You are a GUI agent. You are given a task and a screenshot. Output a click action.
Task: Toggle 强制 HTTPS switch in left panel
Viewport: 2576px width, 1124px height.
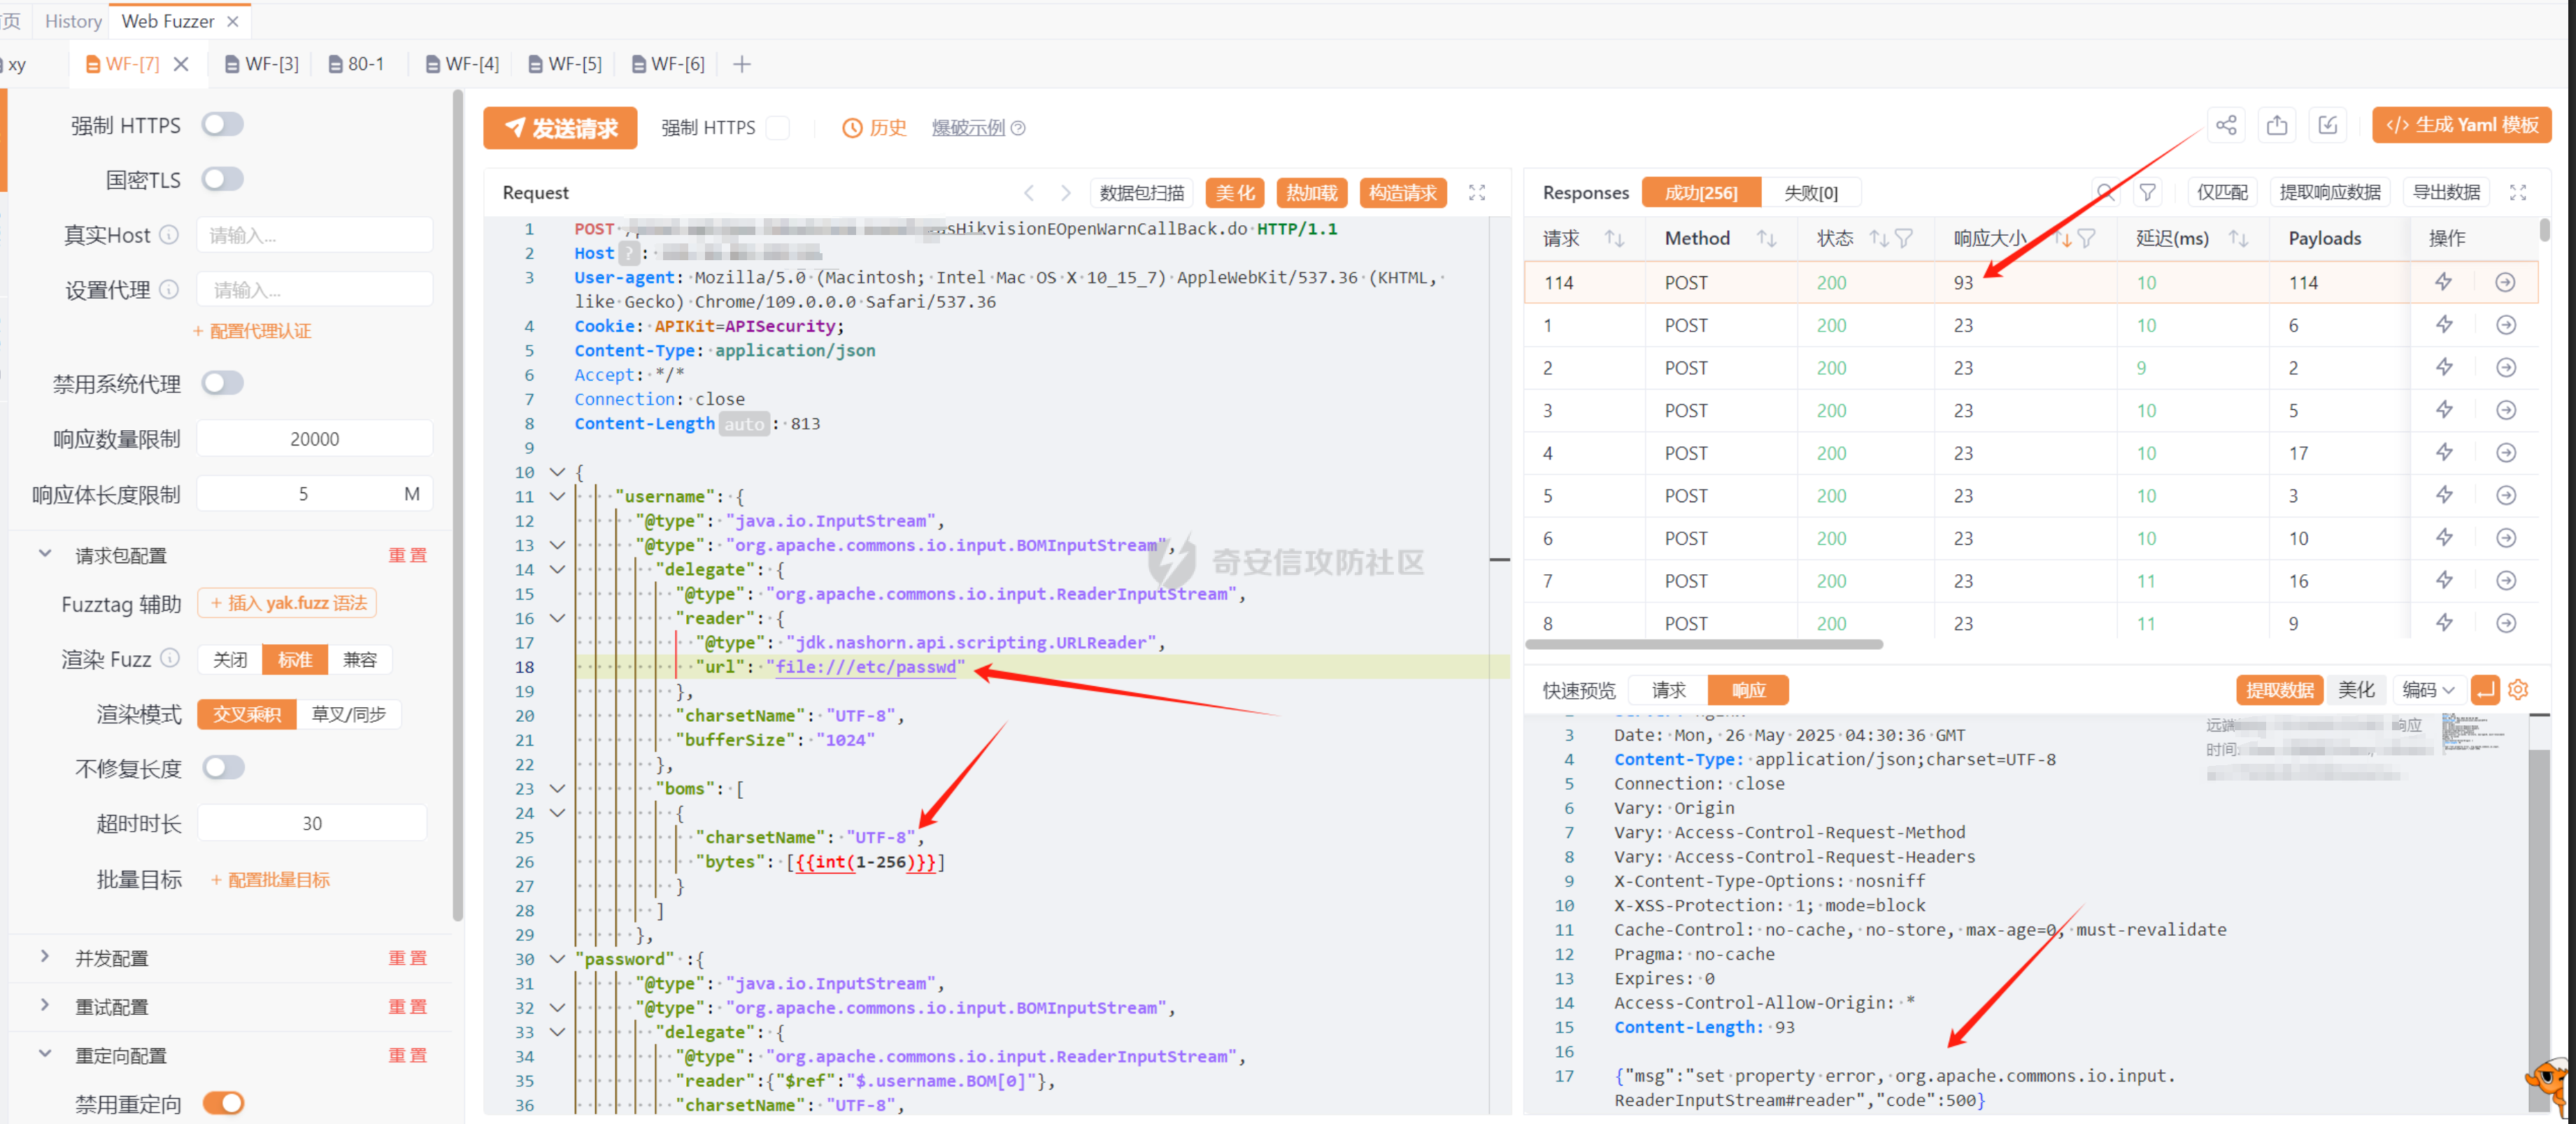[x=222, y=124]
